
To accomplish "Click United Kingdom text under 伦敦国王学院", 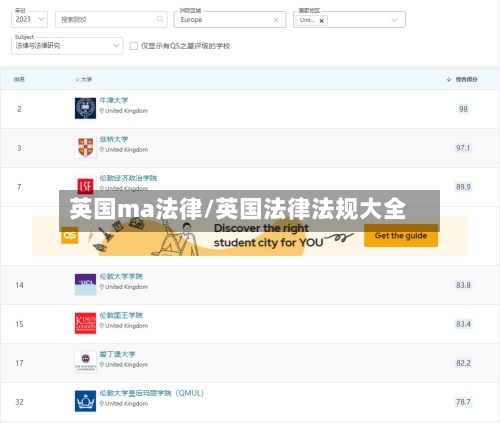I will pyautogui.click(x=126, y=326).
